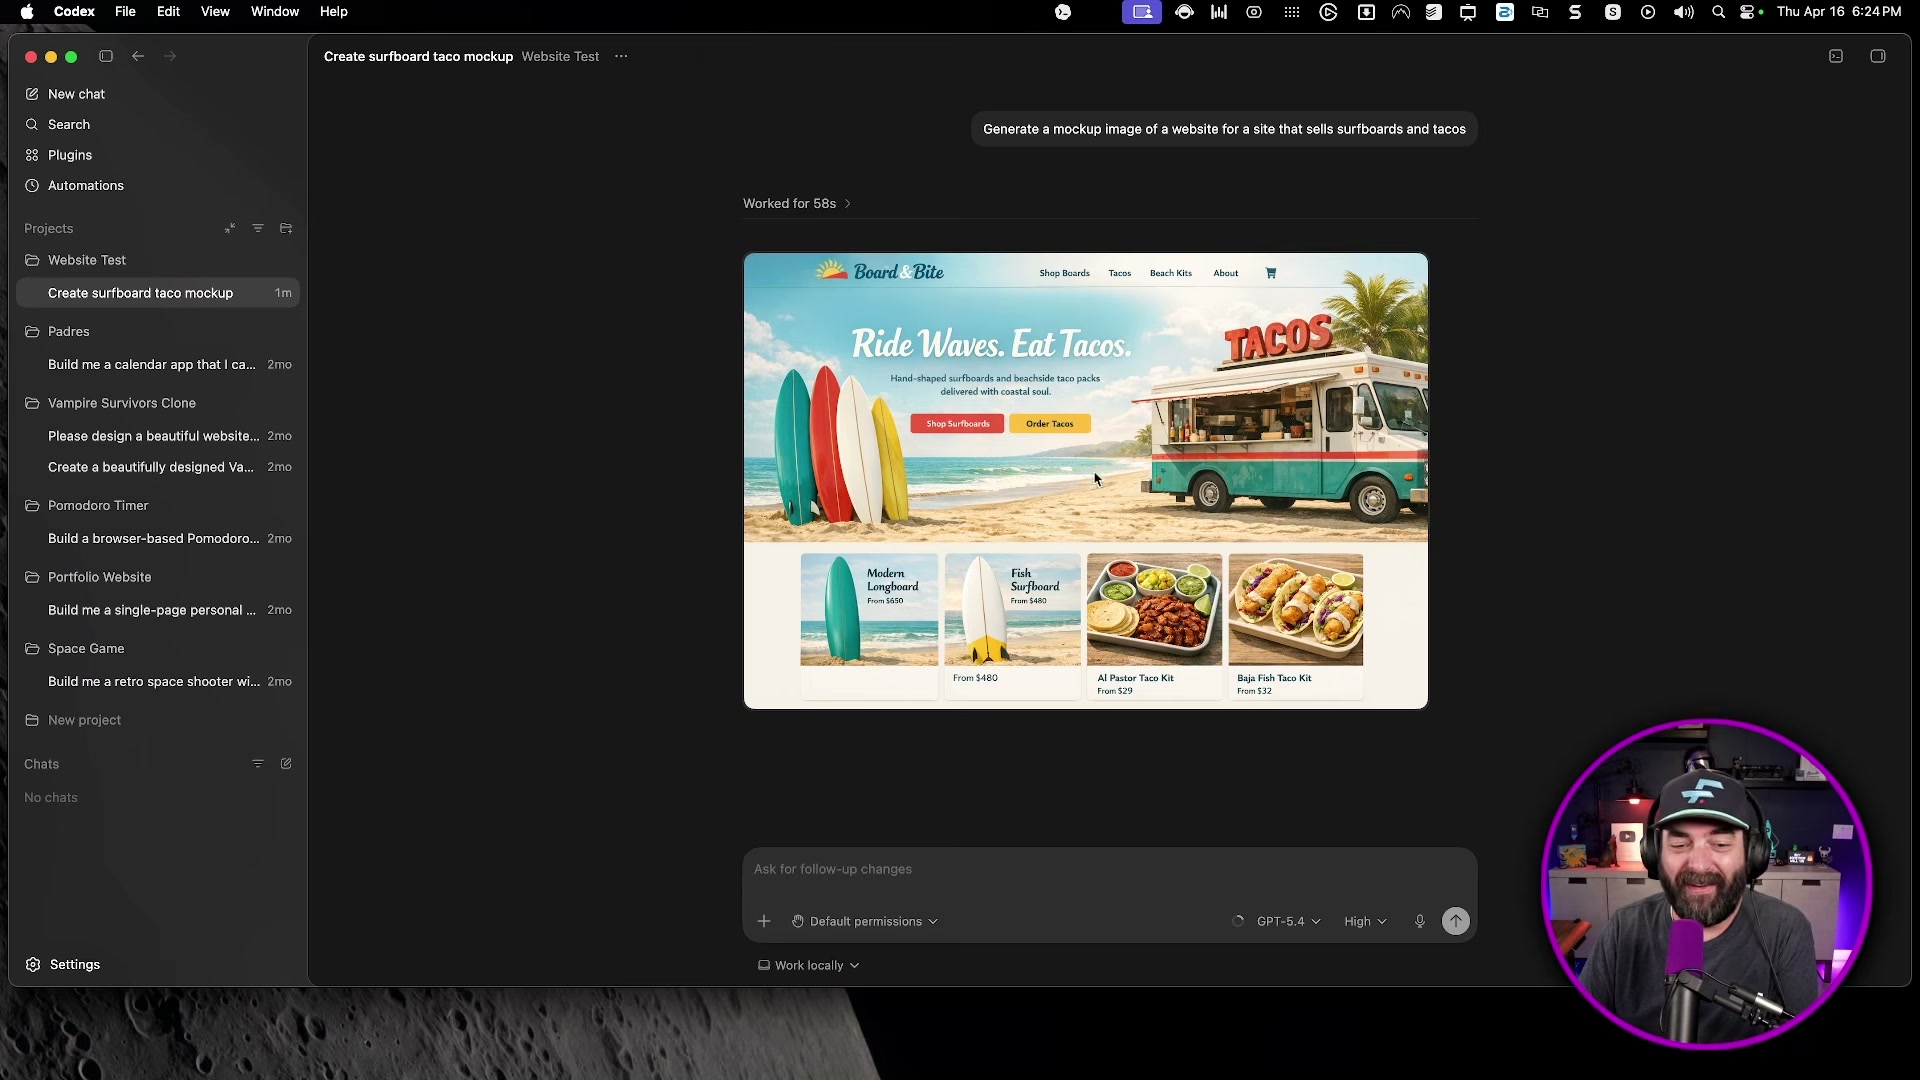Start a New chat from the sidebar
1920x1080 pixels.
point(75,94)
